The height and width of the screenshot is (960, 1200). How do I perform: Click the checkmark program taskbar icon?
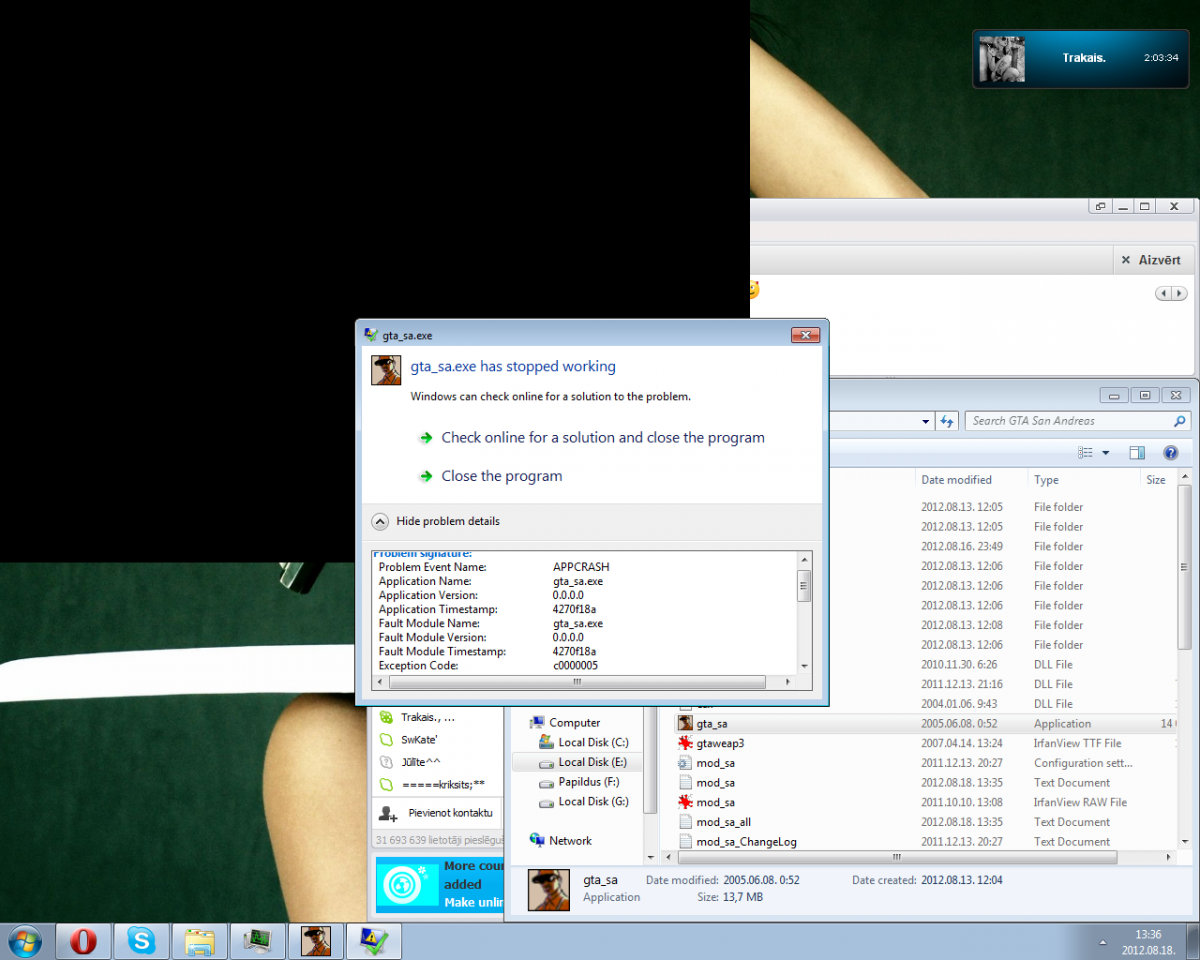pos(374,941)
